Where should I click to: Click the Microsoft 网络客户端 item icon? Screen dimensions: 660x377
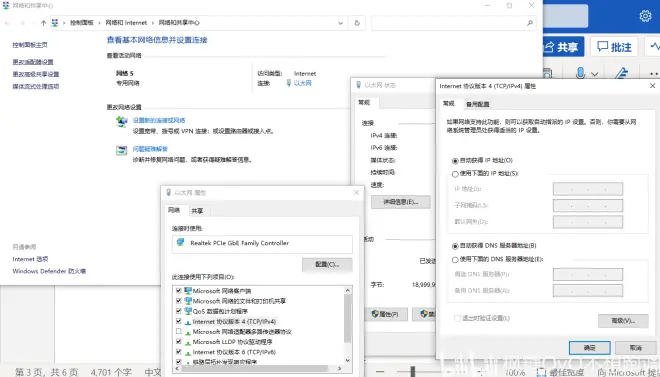click(x=188, y=291)
